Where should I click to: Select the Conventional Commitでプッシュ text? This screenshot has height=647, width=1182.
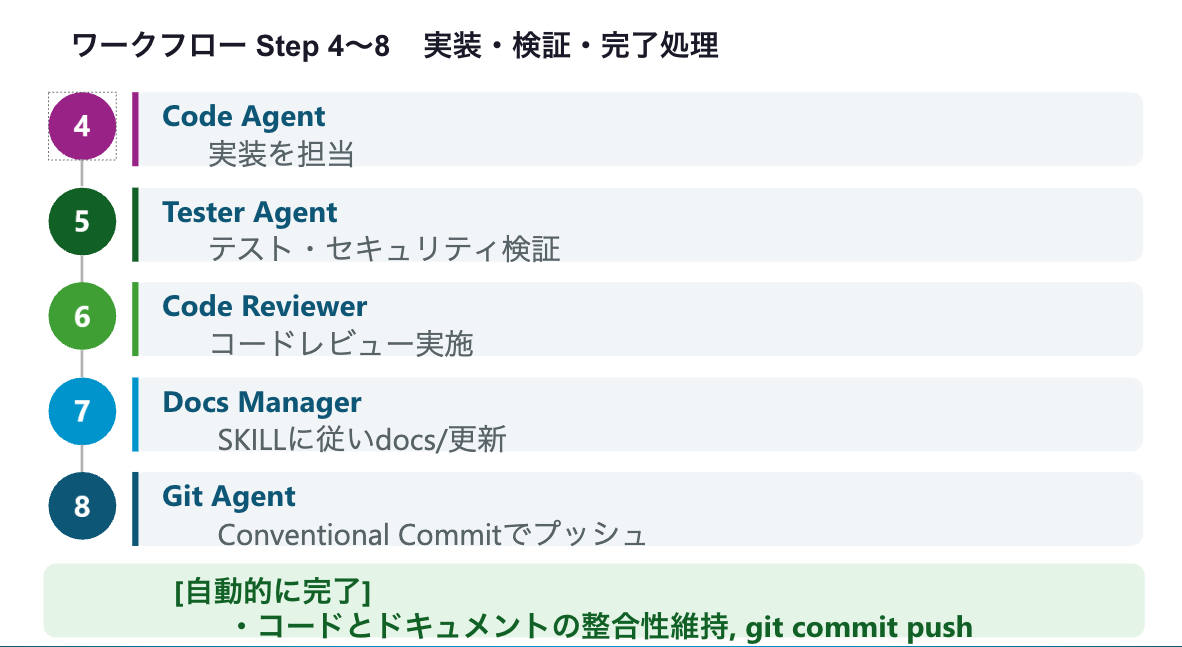tap(432, 534)
